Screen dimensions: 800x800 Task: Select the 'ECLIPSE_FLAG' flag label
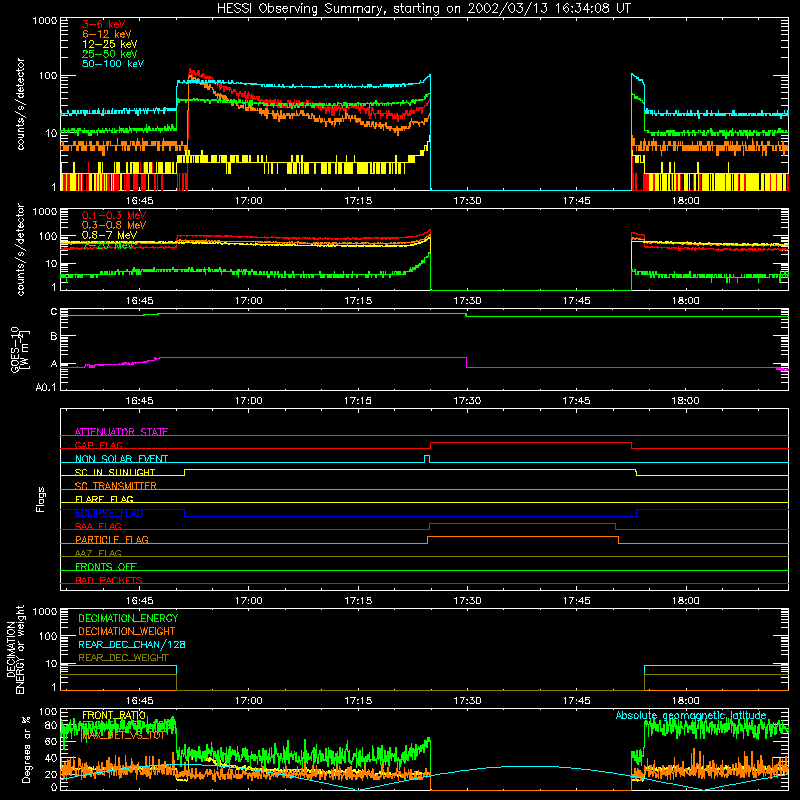109,513
